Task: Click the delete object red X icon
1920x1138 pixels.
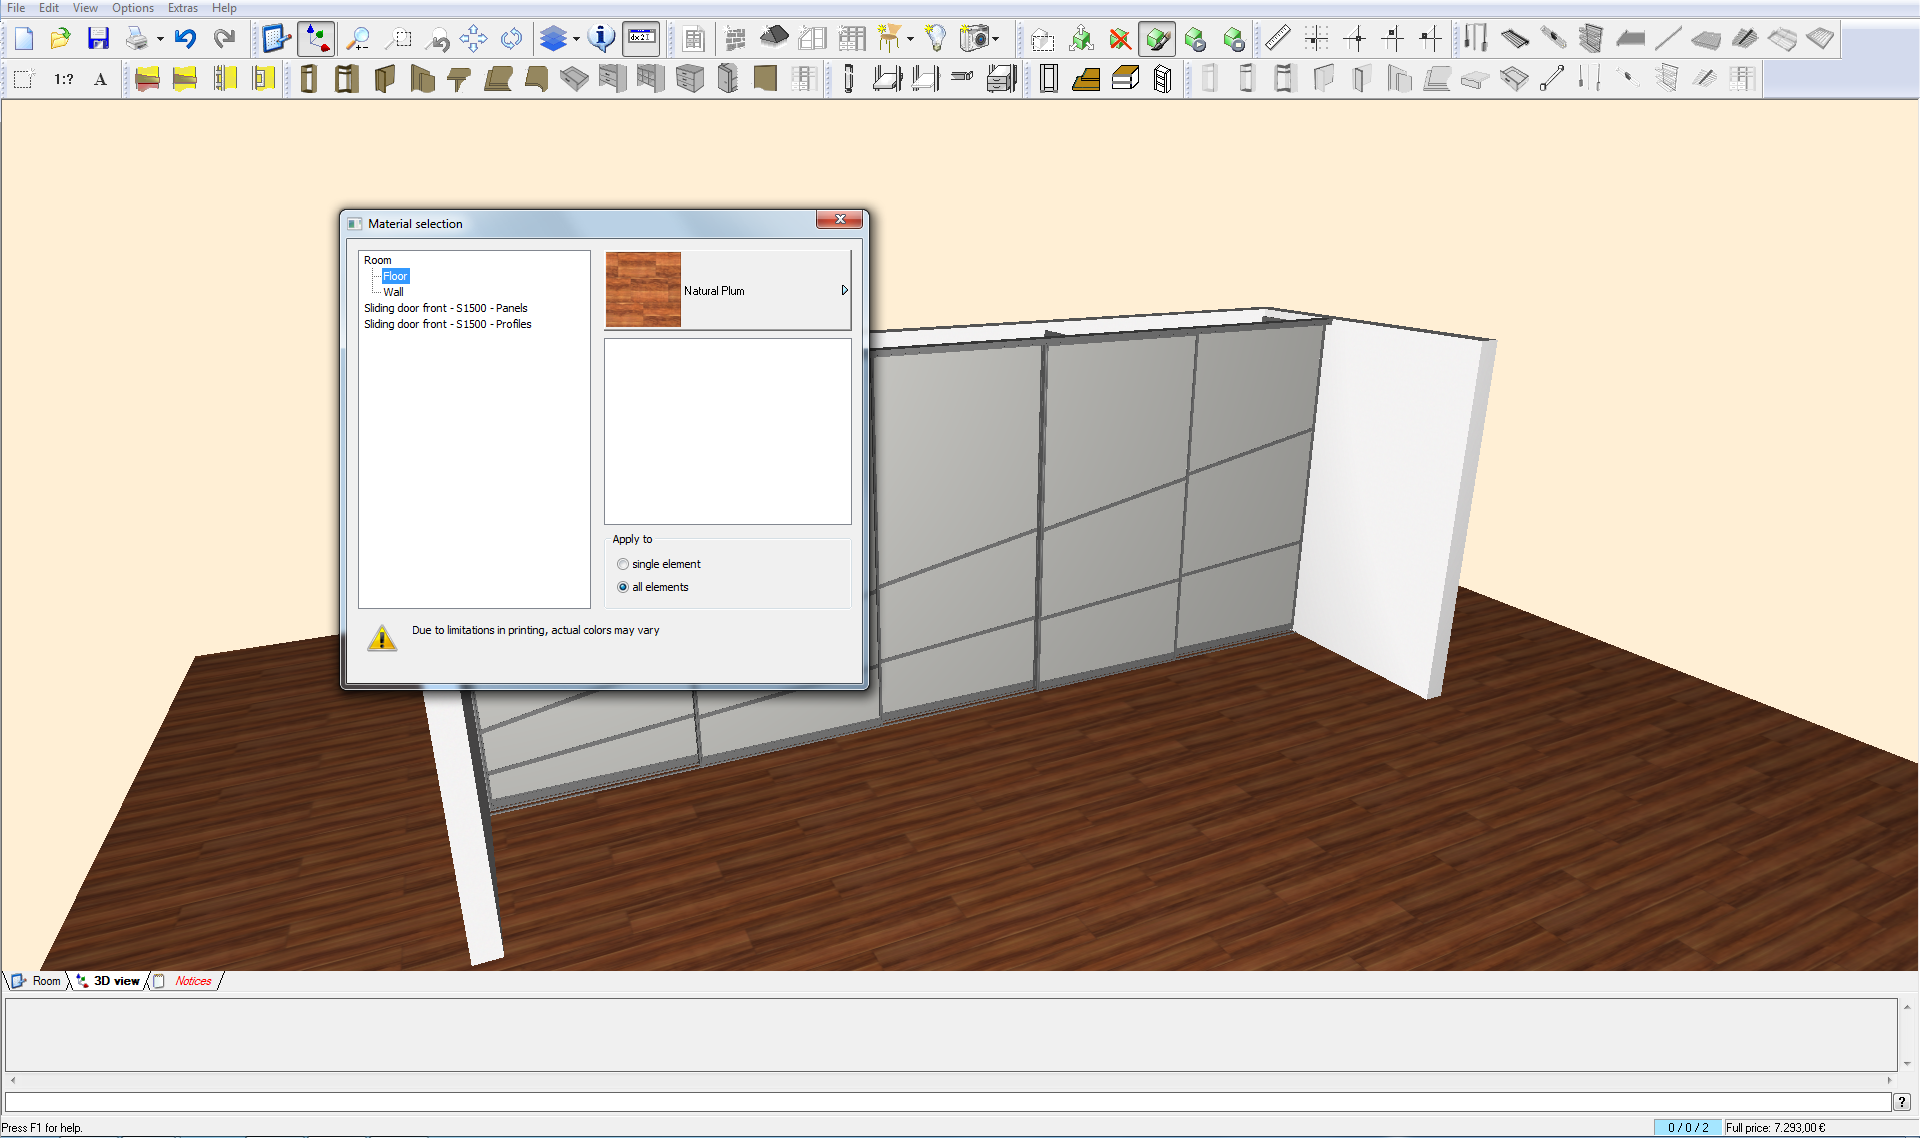Action: [x=1120, y=39]
